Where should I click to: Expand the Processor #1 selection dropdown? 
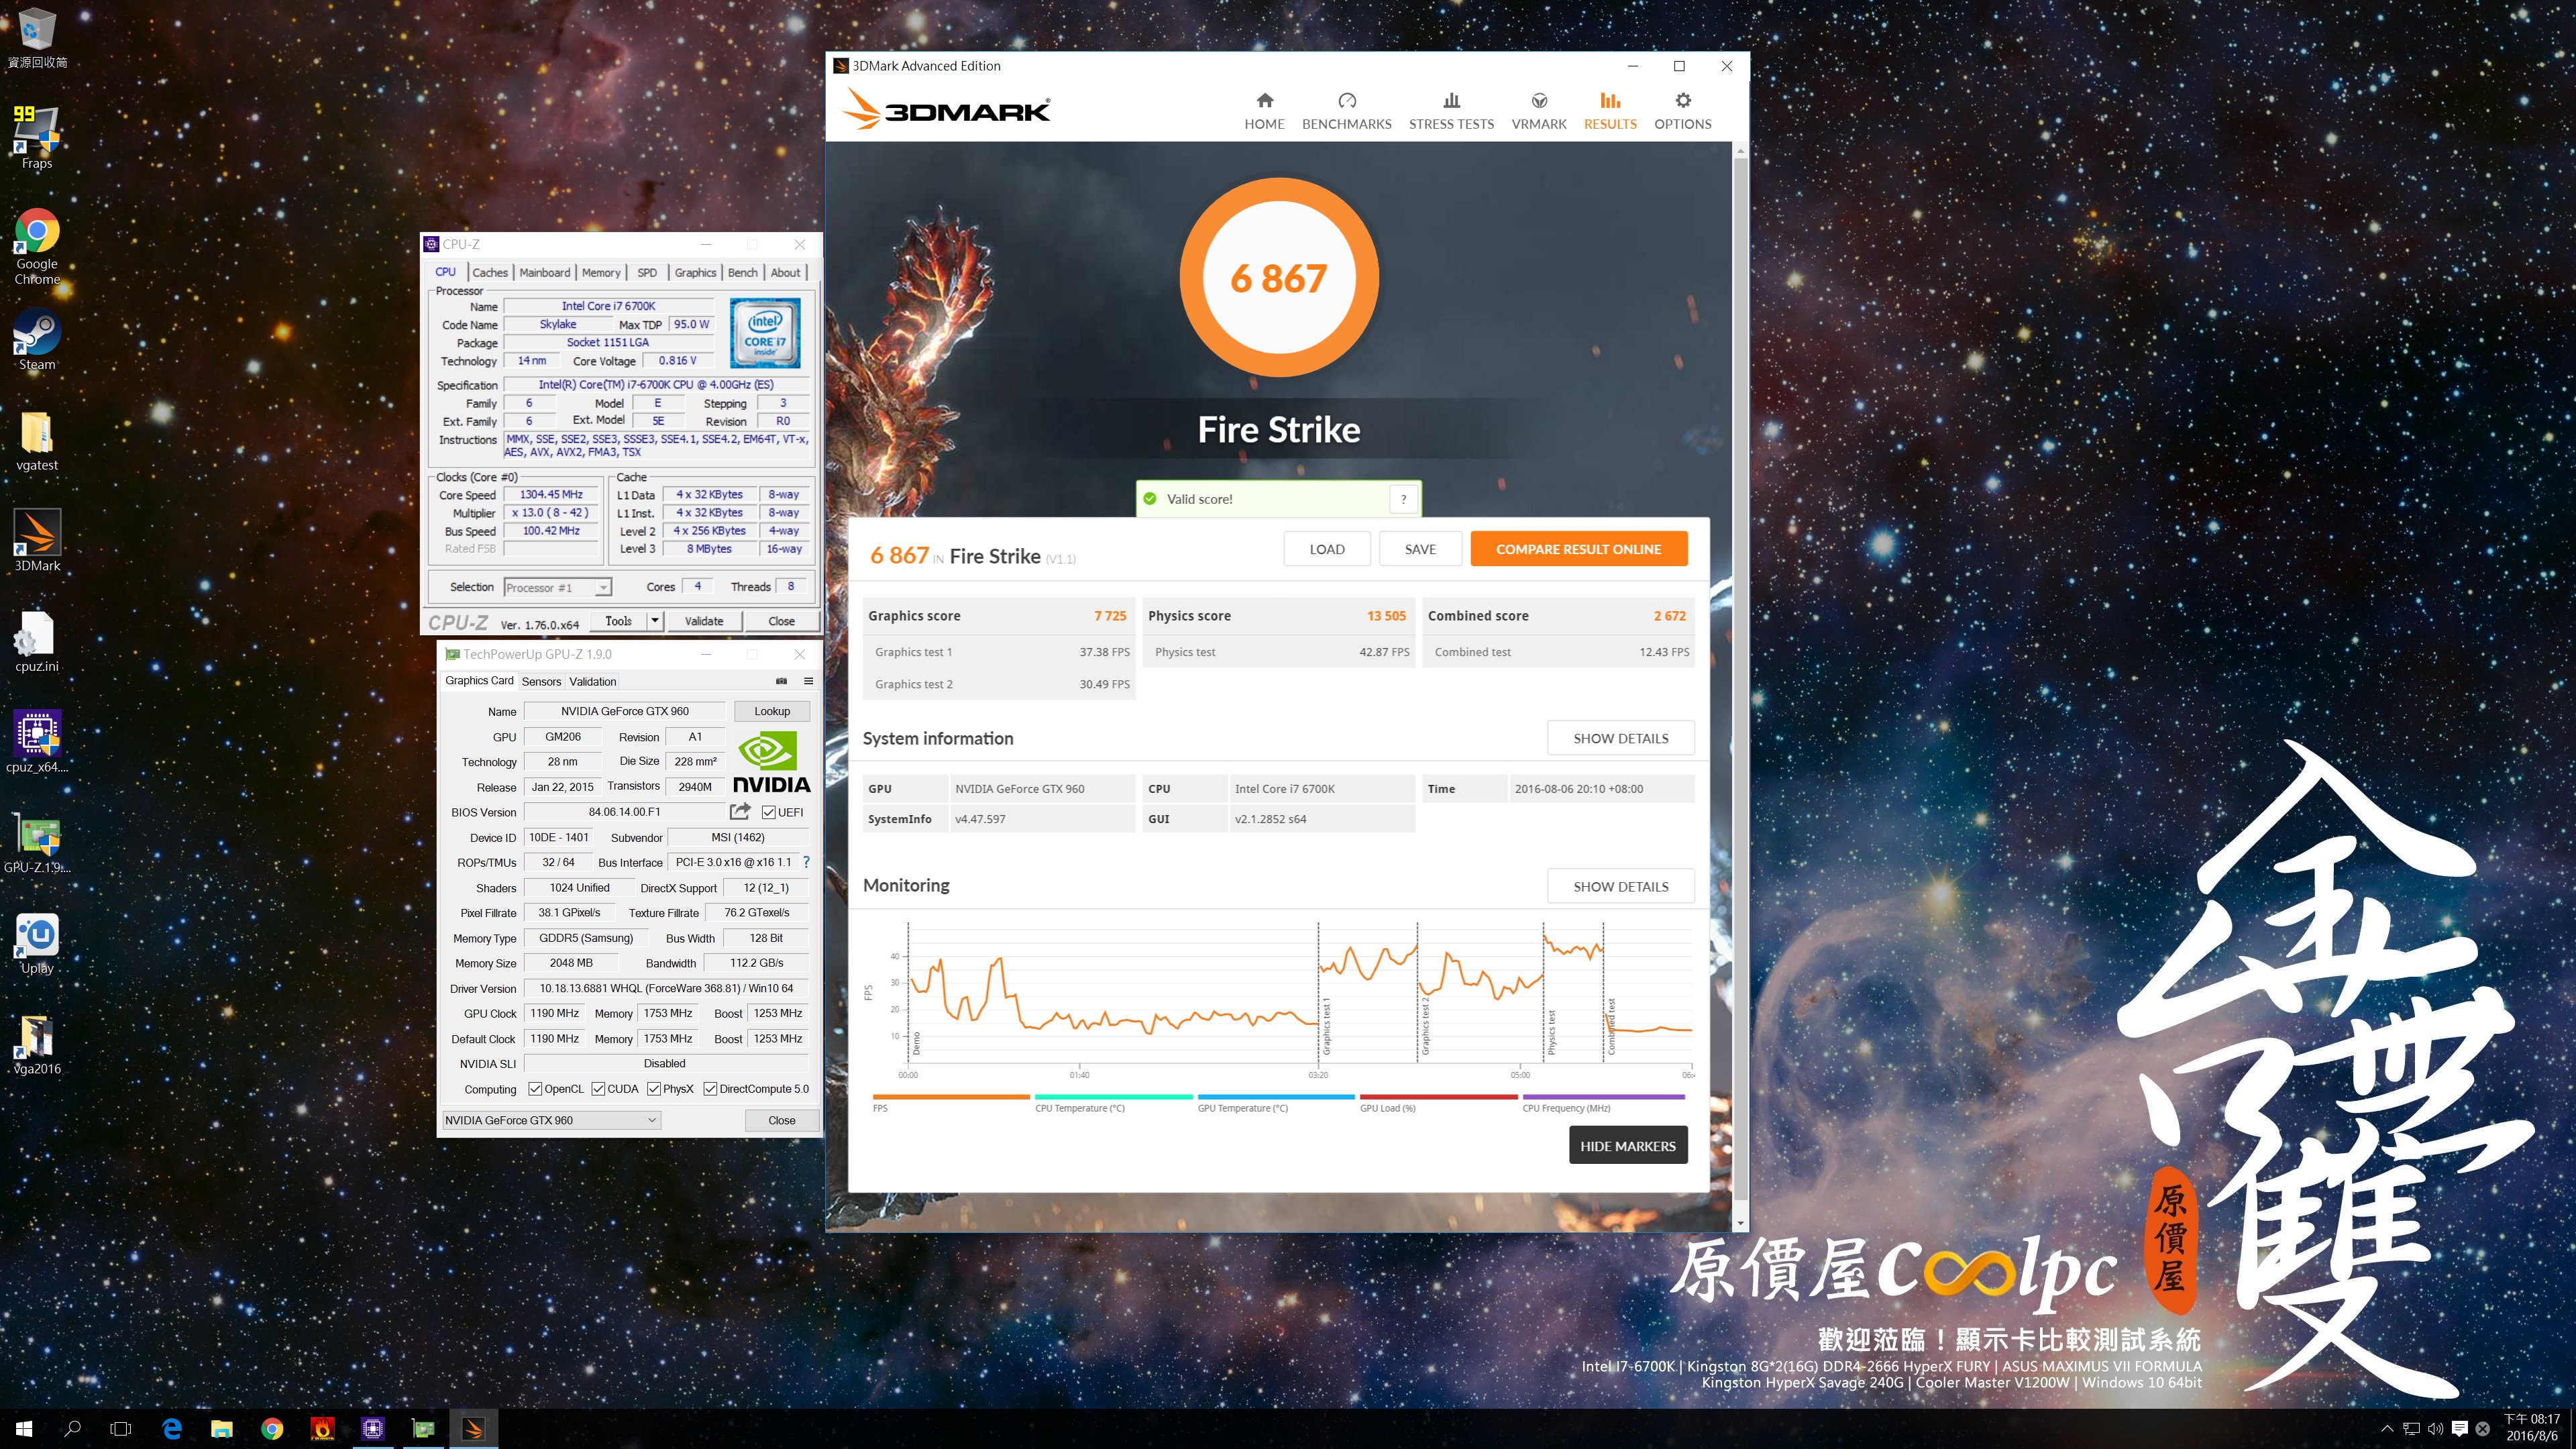point(603,588)
